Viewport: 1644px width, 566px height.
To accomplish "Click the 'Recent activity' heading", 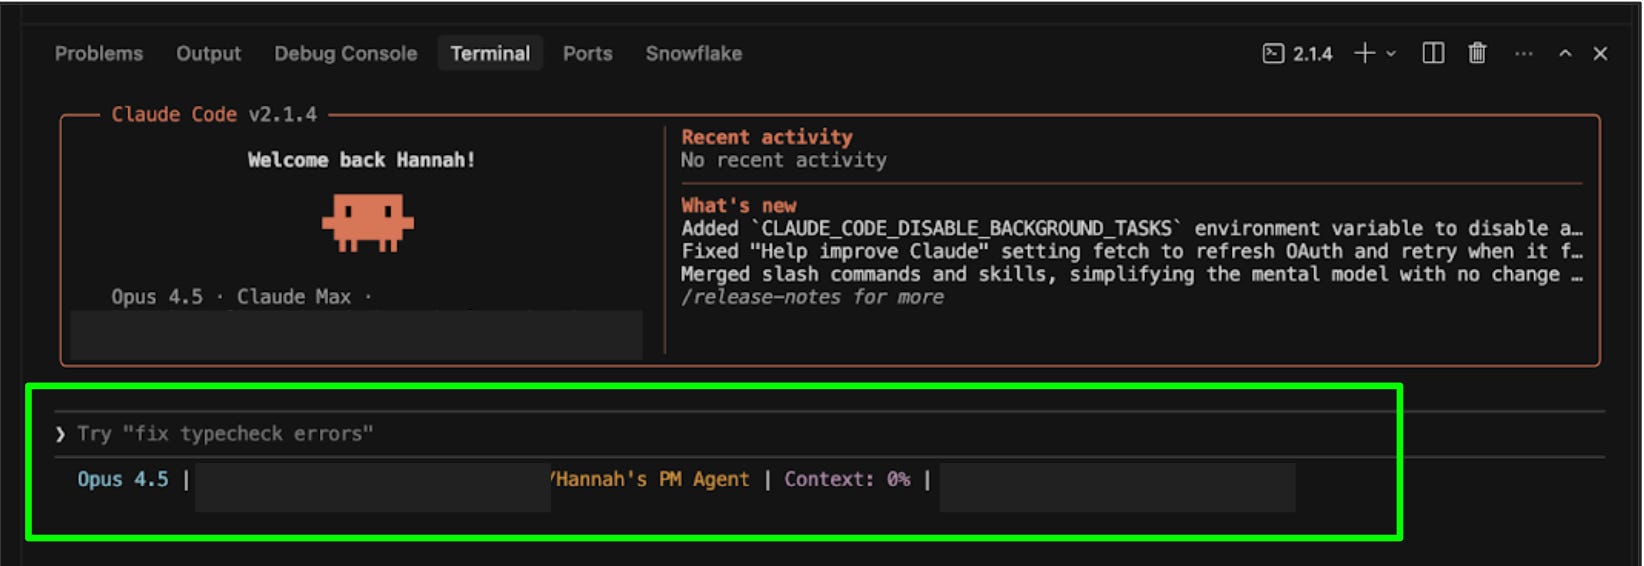I will click(767, 137).
